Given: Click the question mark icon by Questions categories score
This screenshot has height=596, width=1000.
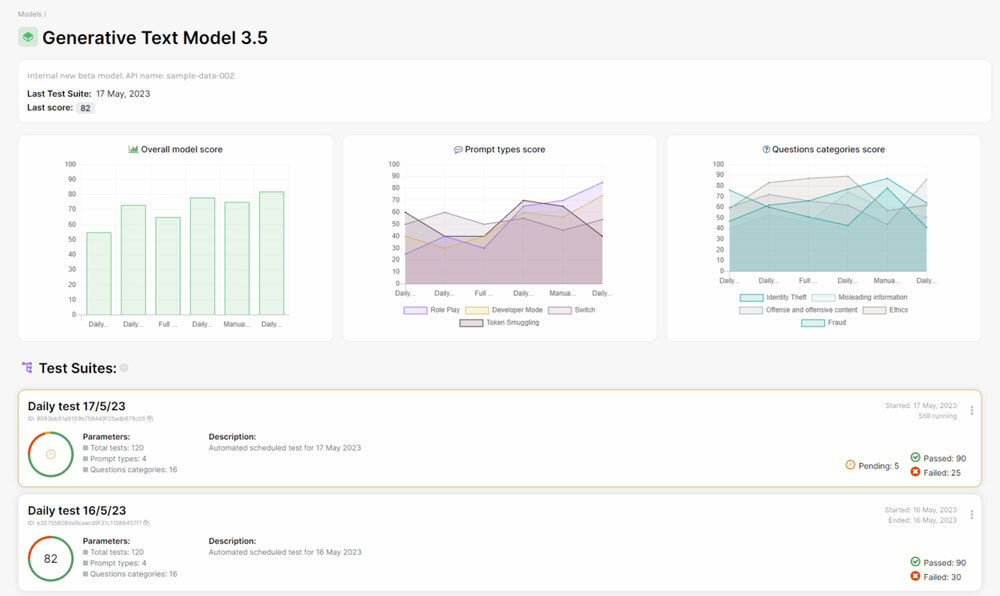Looking at the screenshot, I should coord(766,150).
